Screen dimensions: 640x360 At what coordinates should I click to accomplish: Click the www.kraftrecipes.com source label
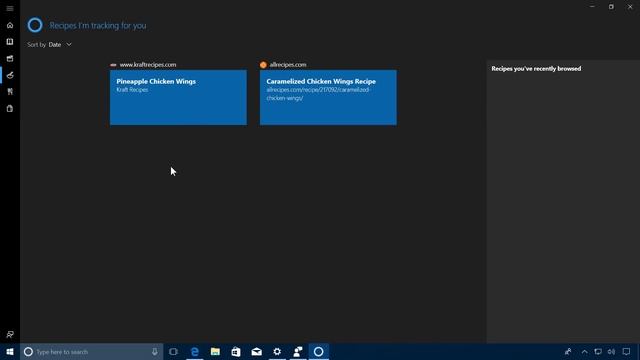point(148,64)
